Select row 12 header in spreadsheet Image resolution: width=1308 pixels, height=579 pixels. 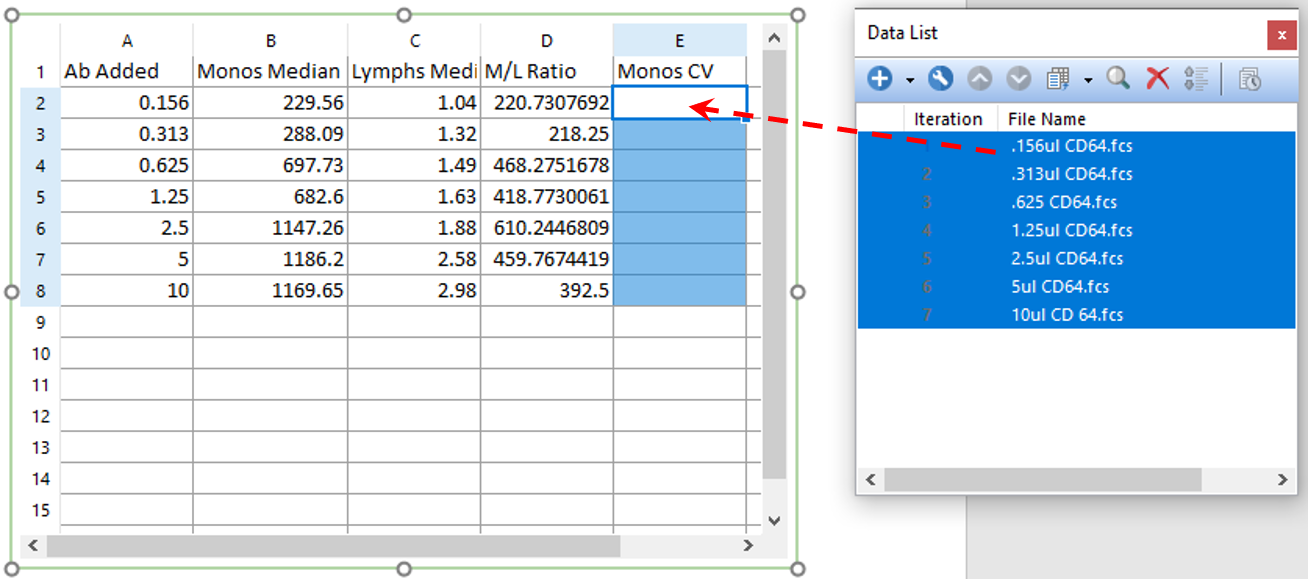pyautogui.click(x=41, y=416)
